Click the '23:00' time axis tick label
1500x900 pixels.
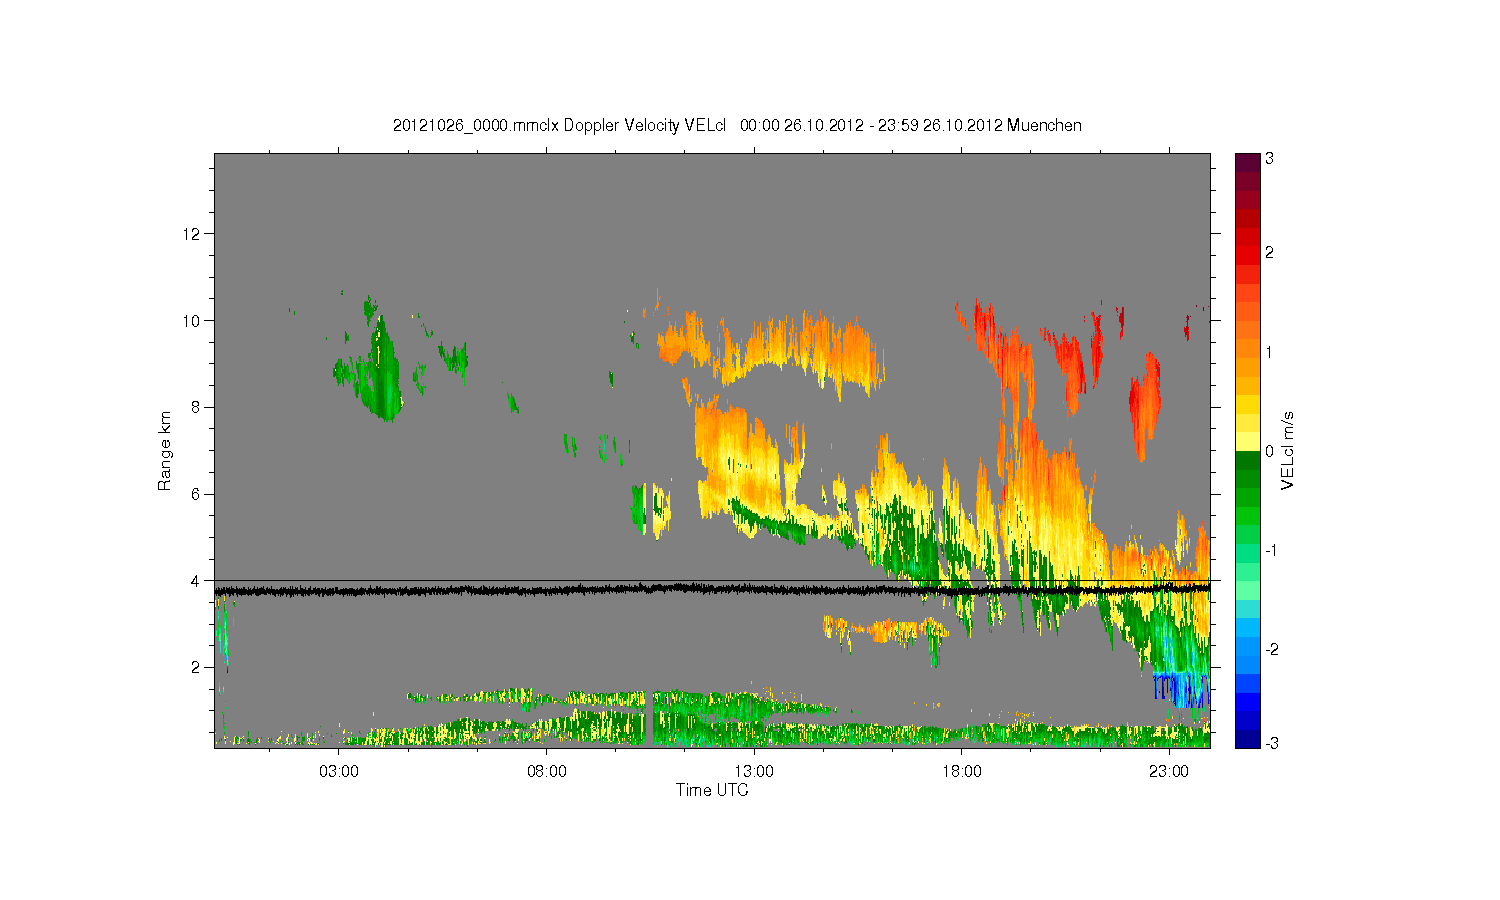click(1168, 772)
